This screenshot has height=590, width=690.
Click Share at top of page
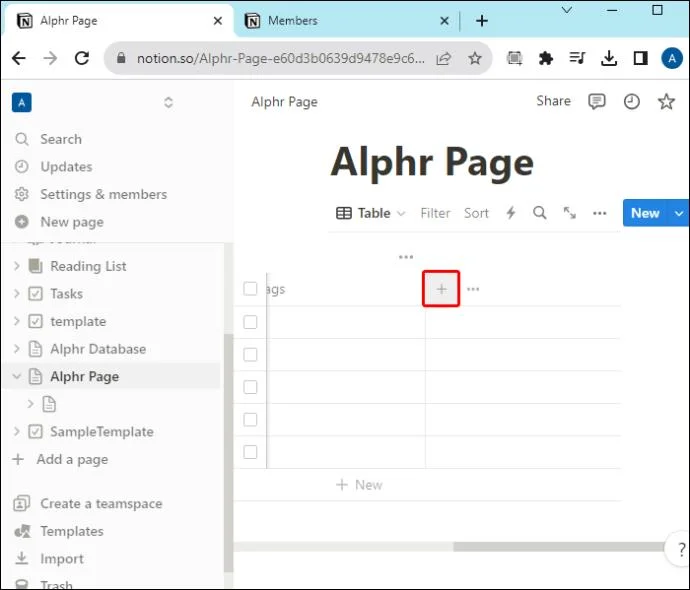(x=553, y=101)
